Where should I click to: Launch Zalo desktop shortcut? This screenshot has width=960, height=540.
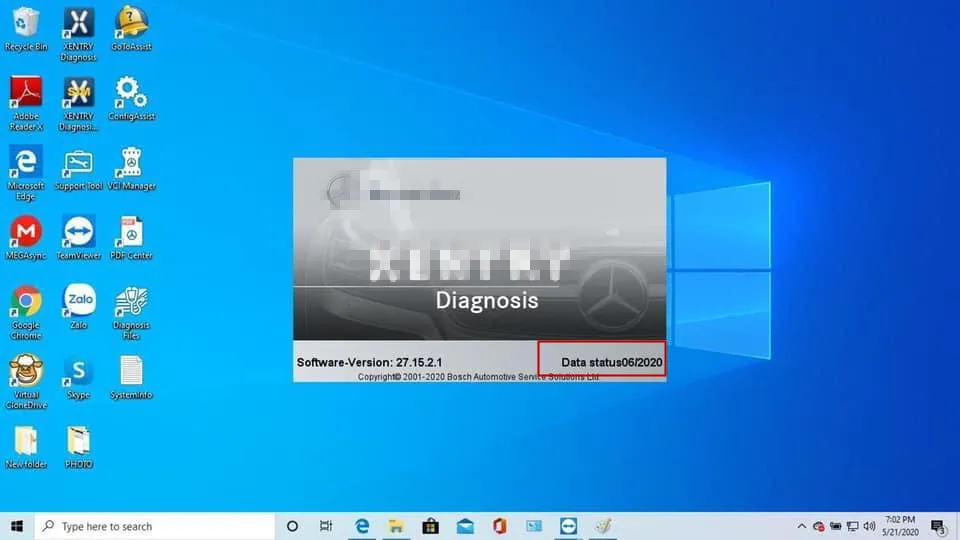click(78, 306)
